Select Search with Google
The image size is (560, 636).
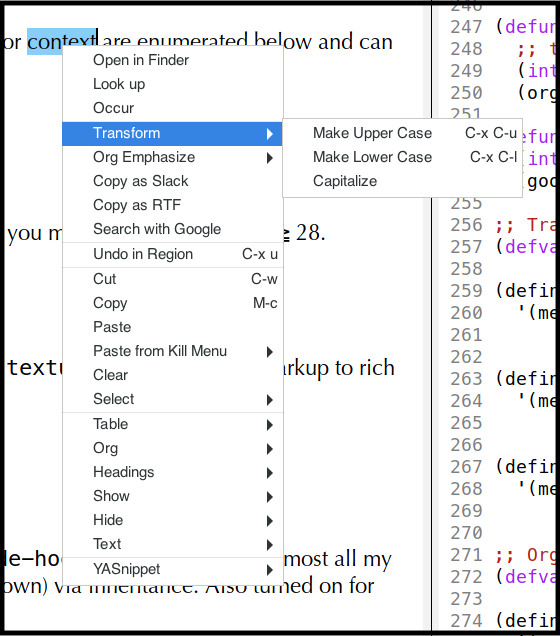172,229
